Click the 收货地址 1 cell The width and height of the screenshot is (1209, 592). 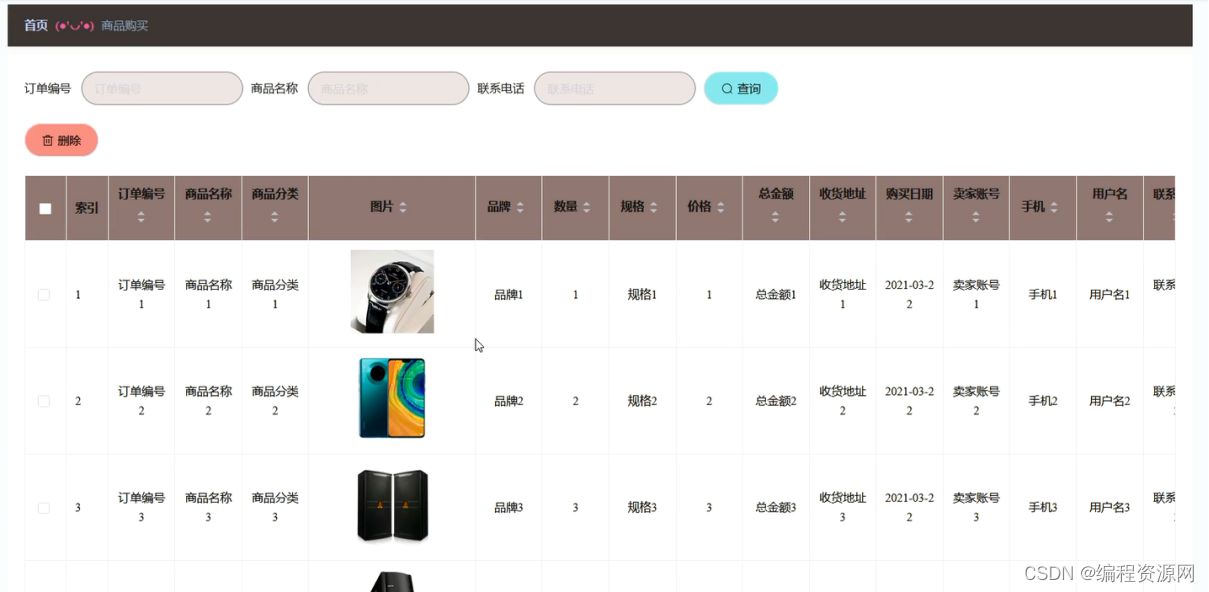pyautogui.click(x=842, y=295)
